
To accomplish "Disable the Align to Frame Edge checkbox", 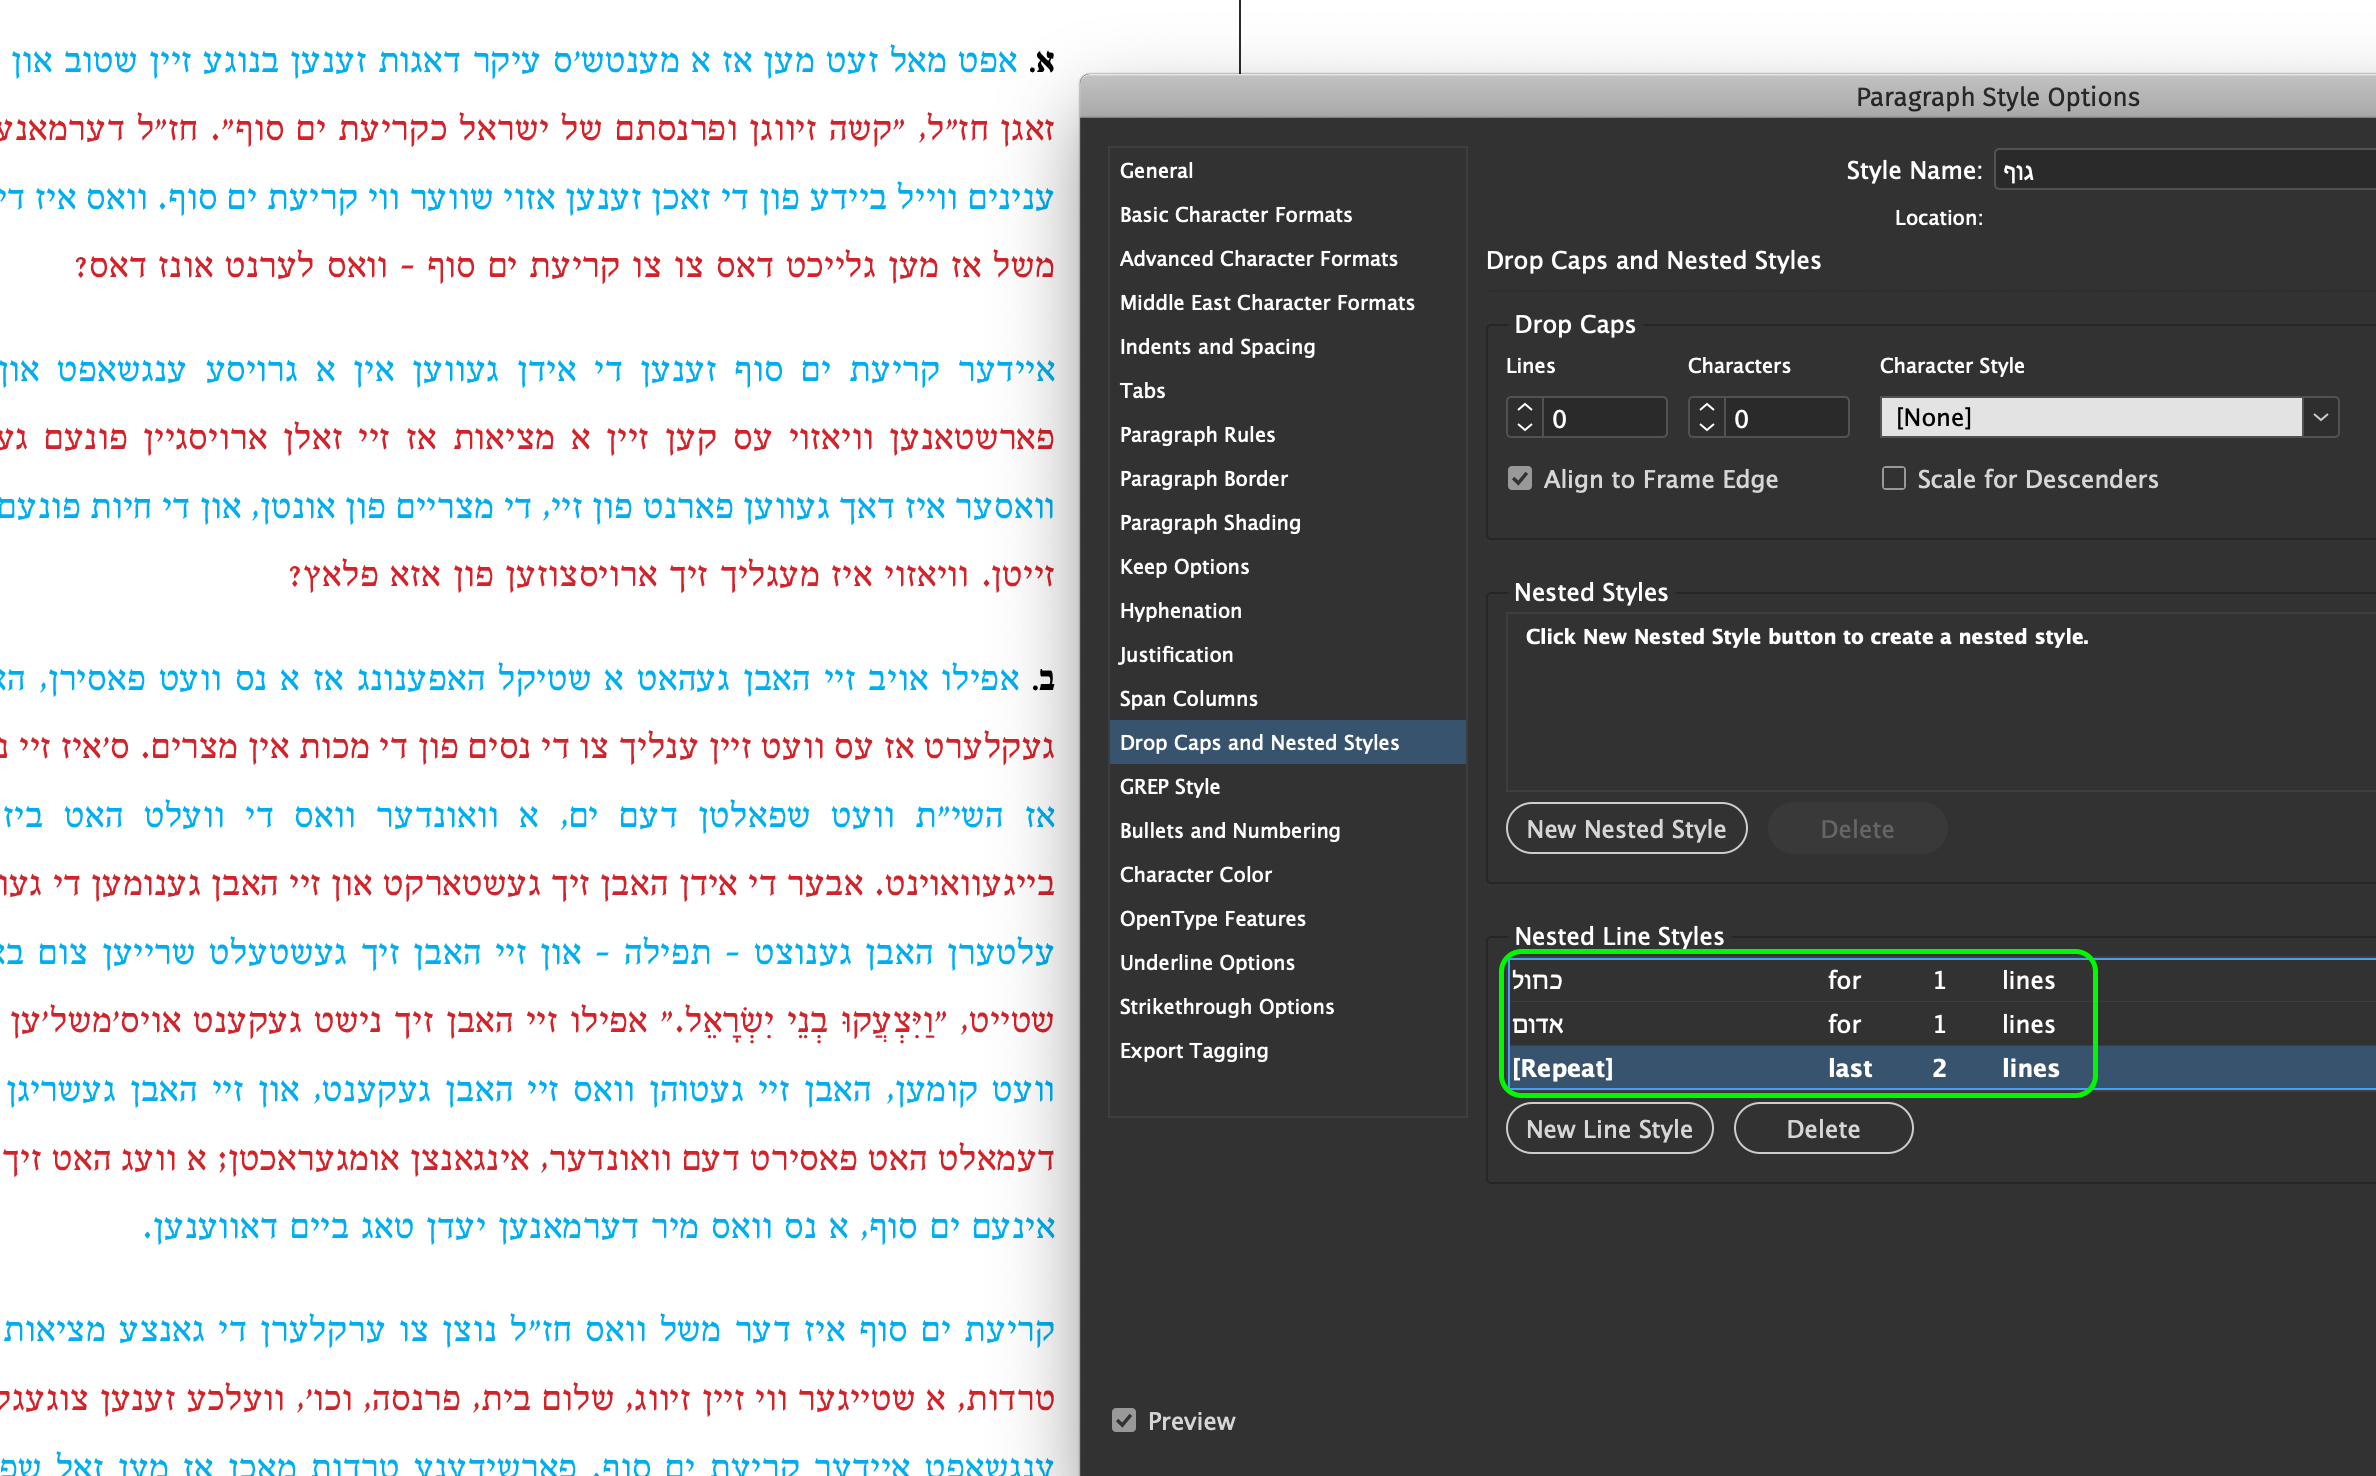I will 1519,479.
